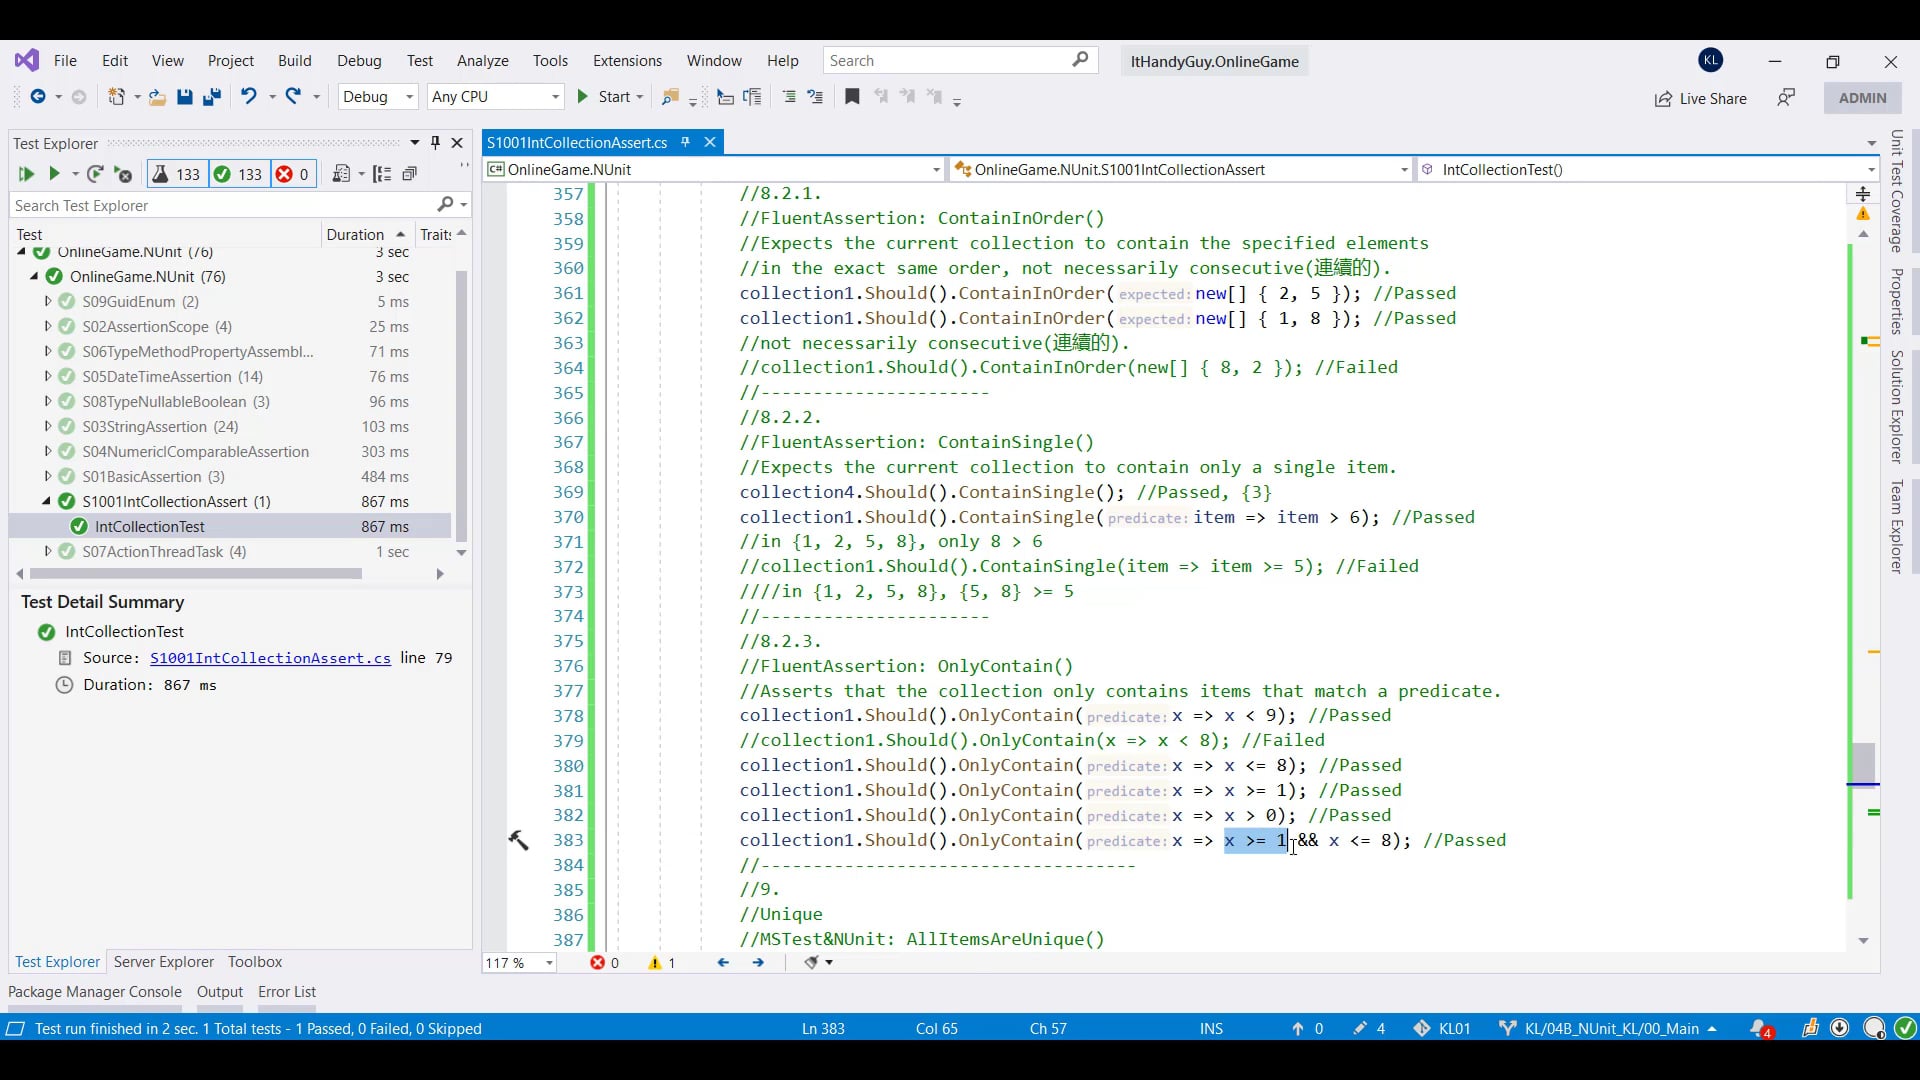
Task: Adjust the editor zoom level control
Action: [516, 963]
